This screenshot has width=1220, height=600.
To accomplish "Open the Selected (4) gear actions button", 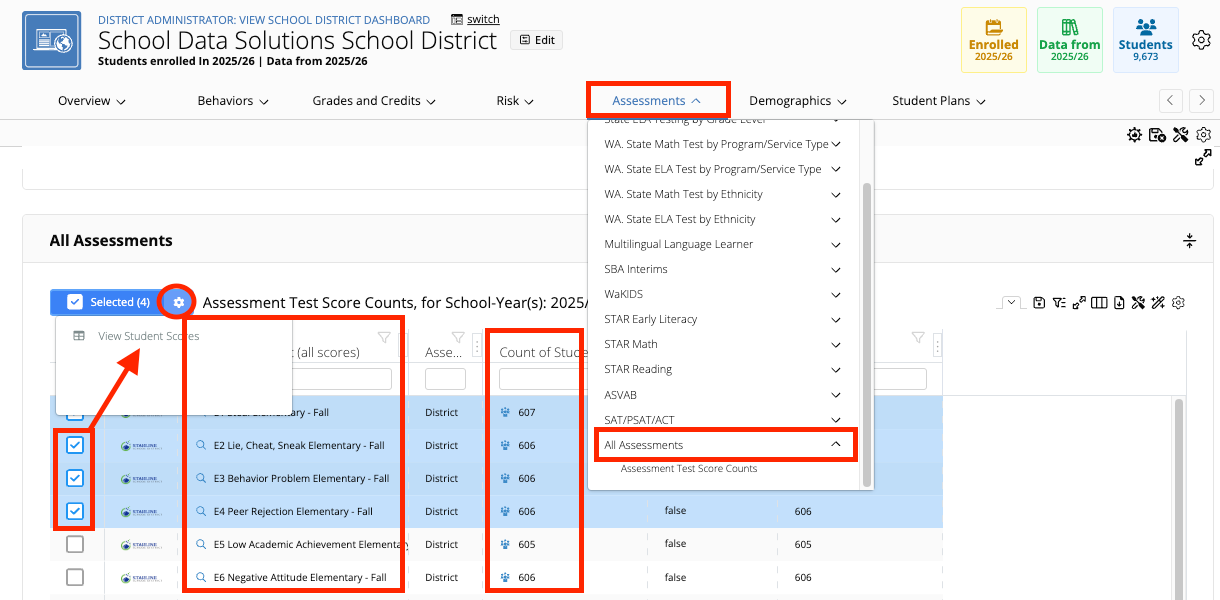I will point(179,302).
